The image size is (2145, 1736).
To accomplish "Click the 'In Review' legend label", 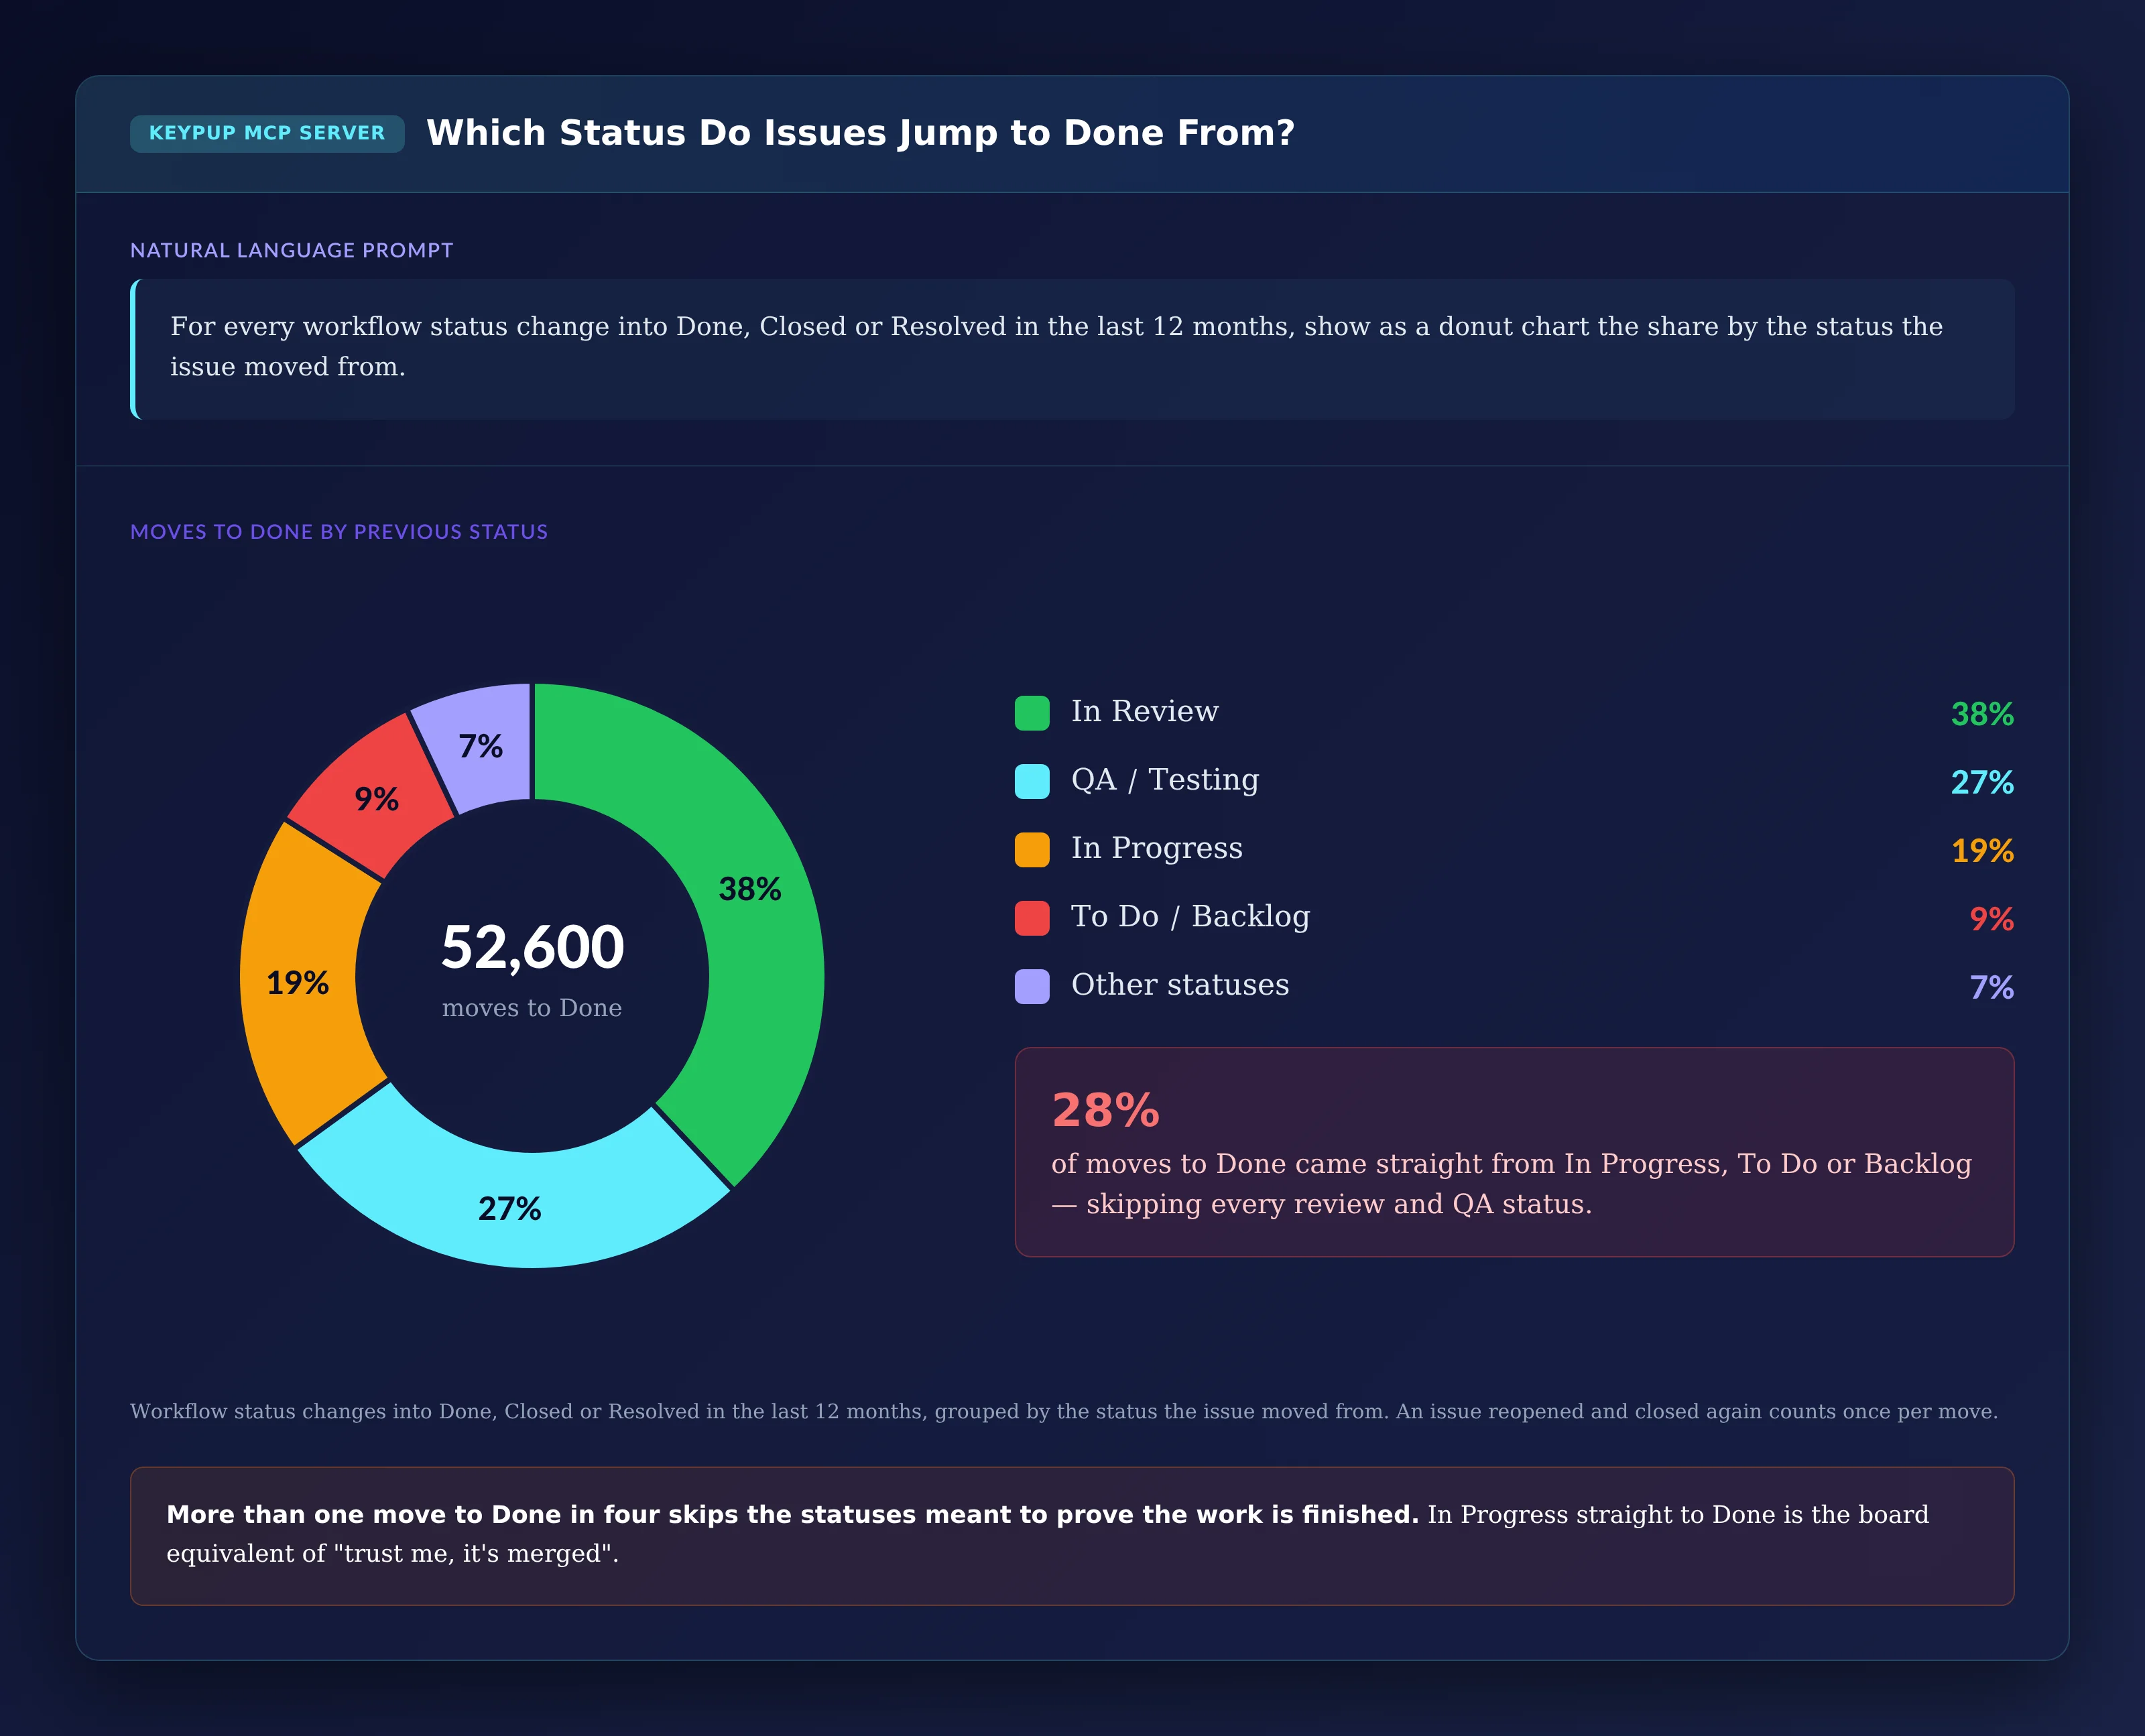I will click(1145, 711).
